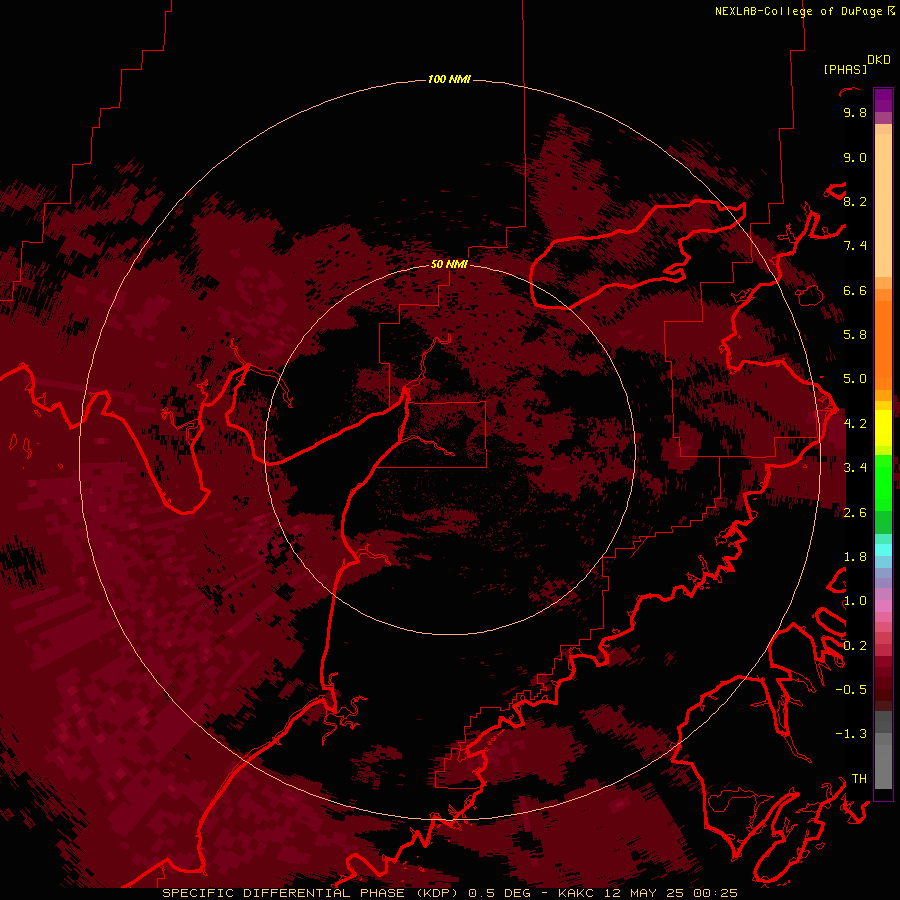Click the 3.4 value on the color scale
Viewport: 900px width, 900px height.
click(x=855, y=468)
